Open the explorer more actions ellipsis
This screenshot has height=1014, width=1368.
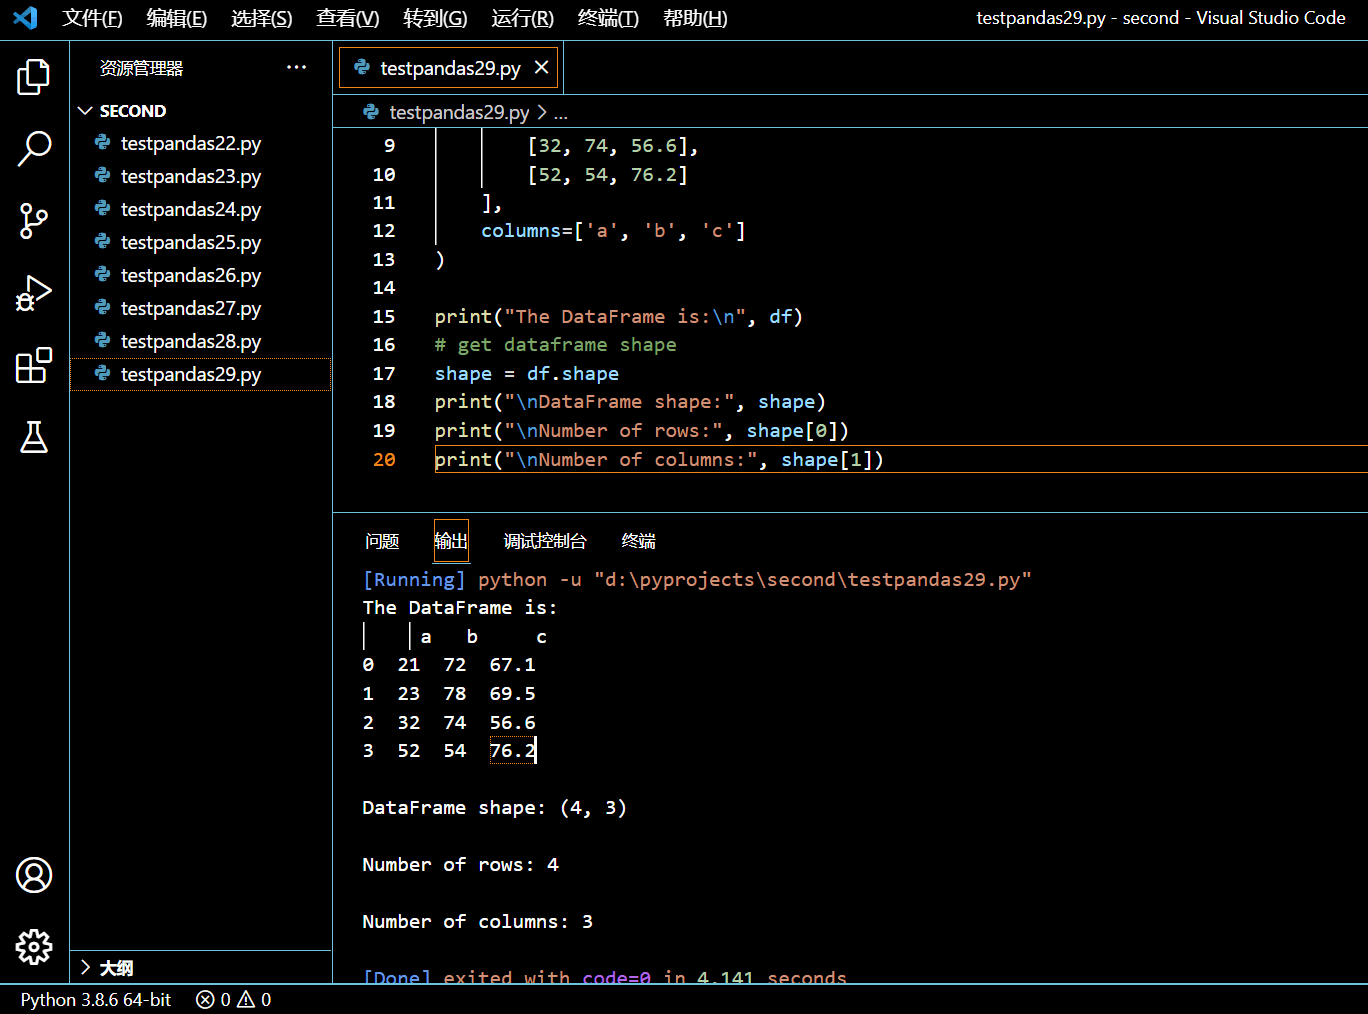tap(296, 68)
